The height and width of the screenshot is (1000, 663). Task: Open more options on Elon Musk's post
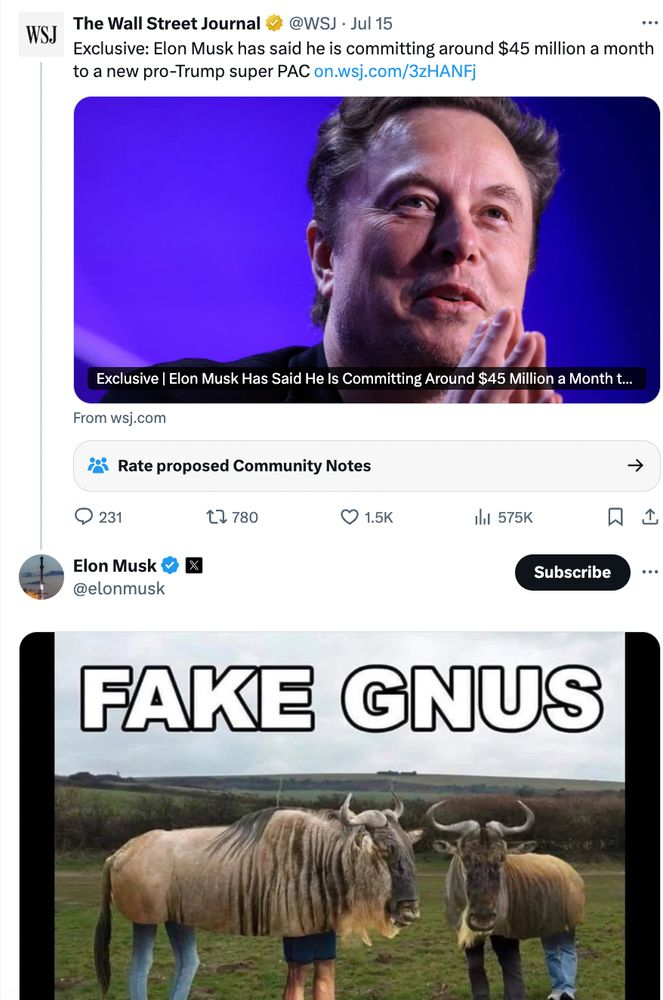[650, 572]
